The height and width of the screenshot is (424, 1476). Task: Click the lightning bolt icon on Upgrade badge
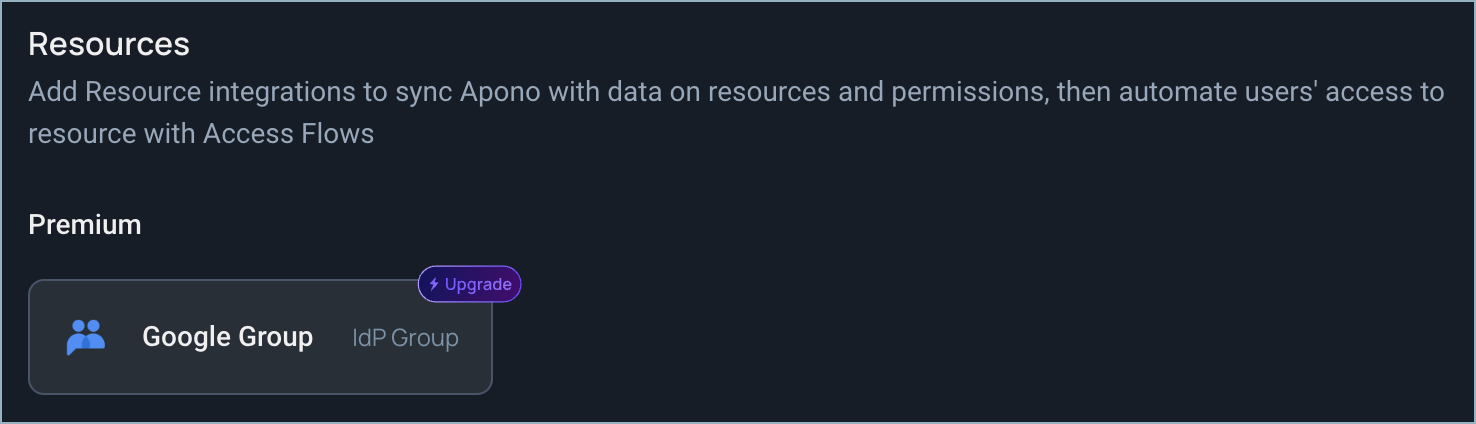tap(434, 284)
